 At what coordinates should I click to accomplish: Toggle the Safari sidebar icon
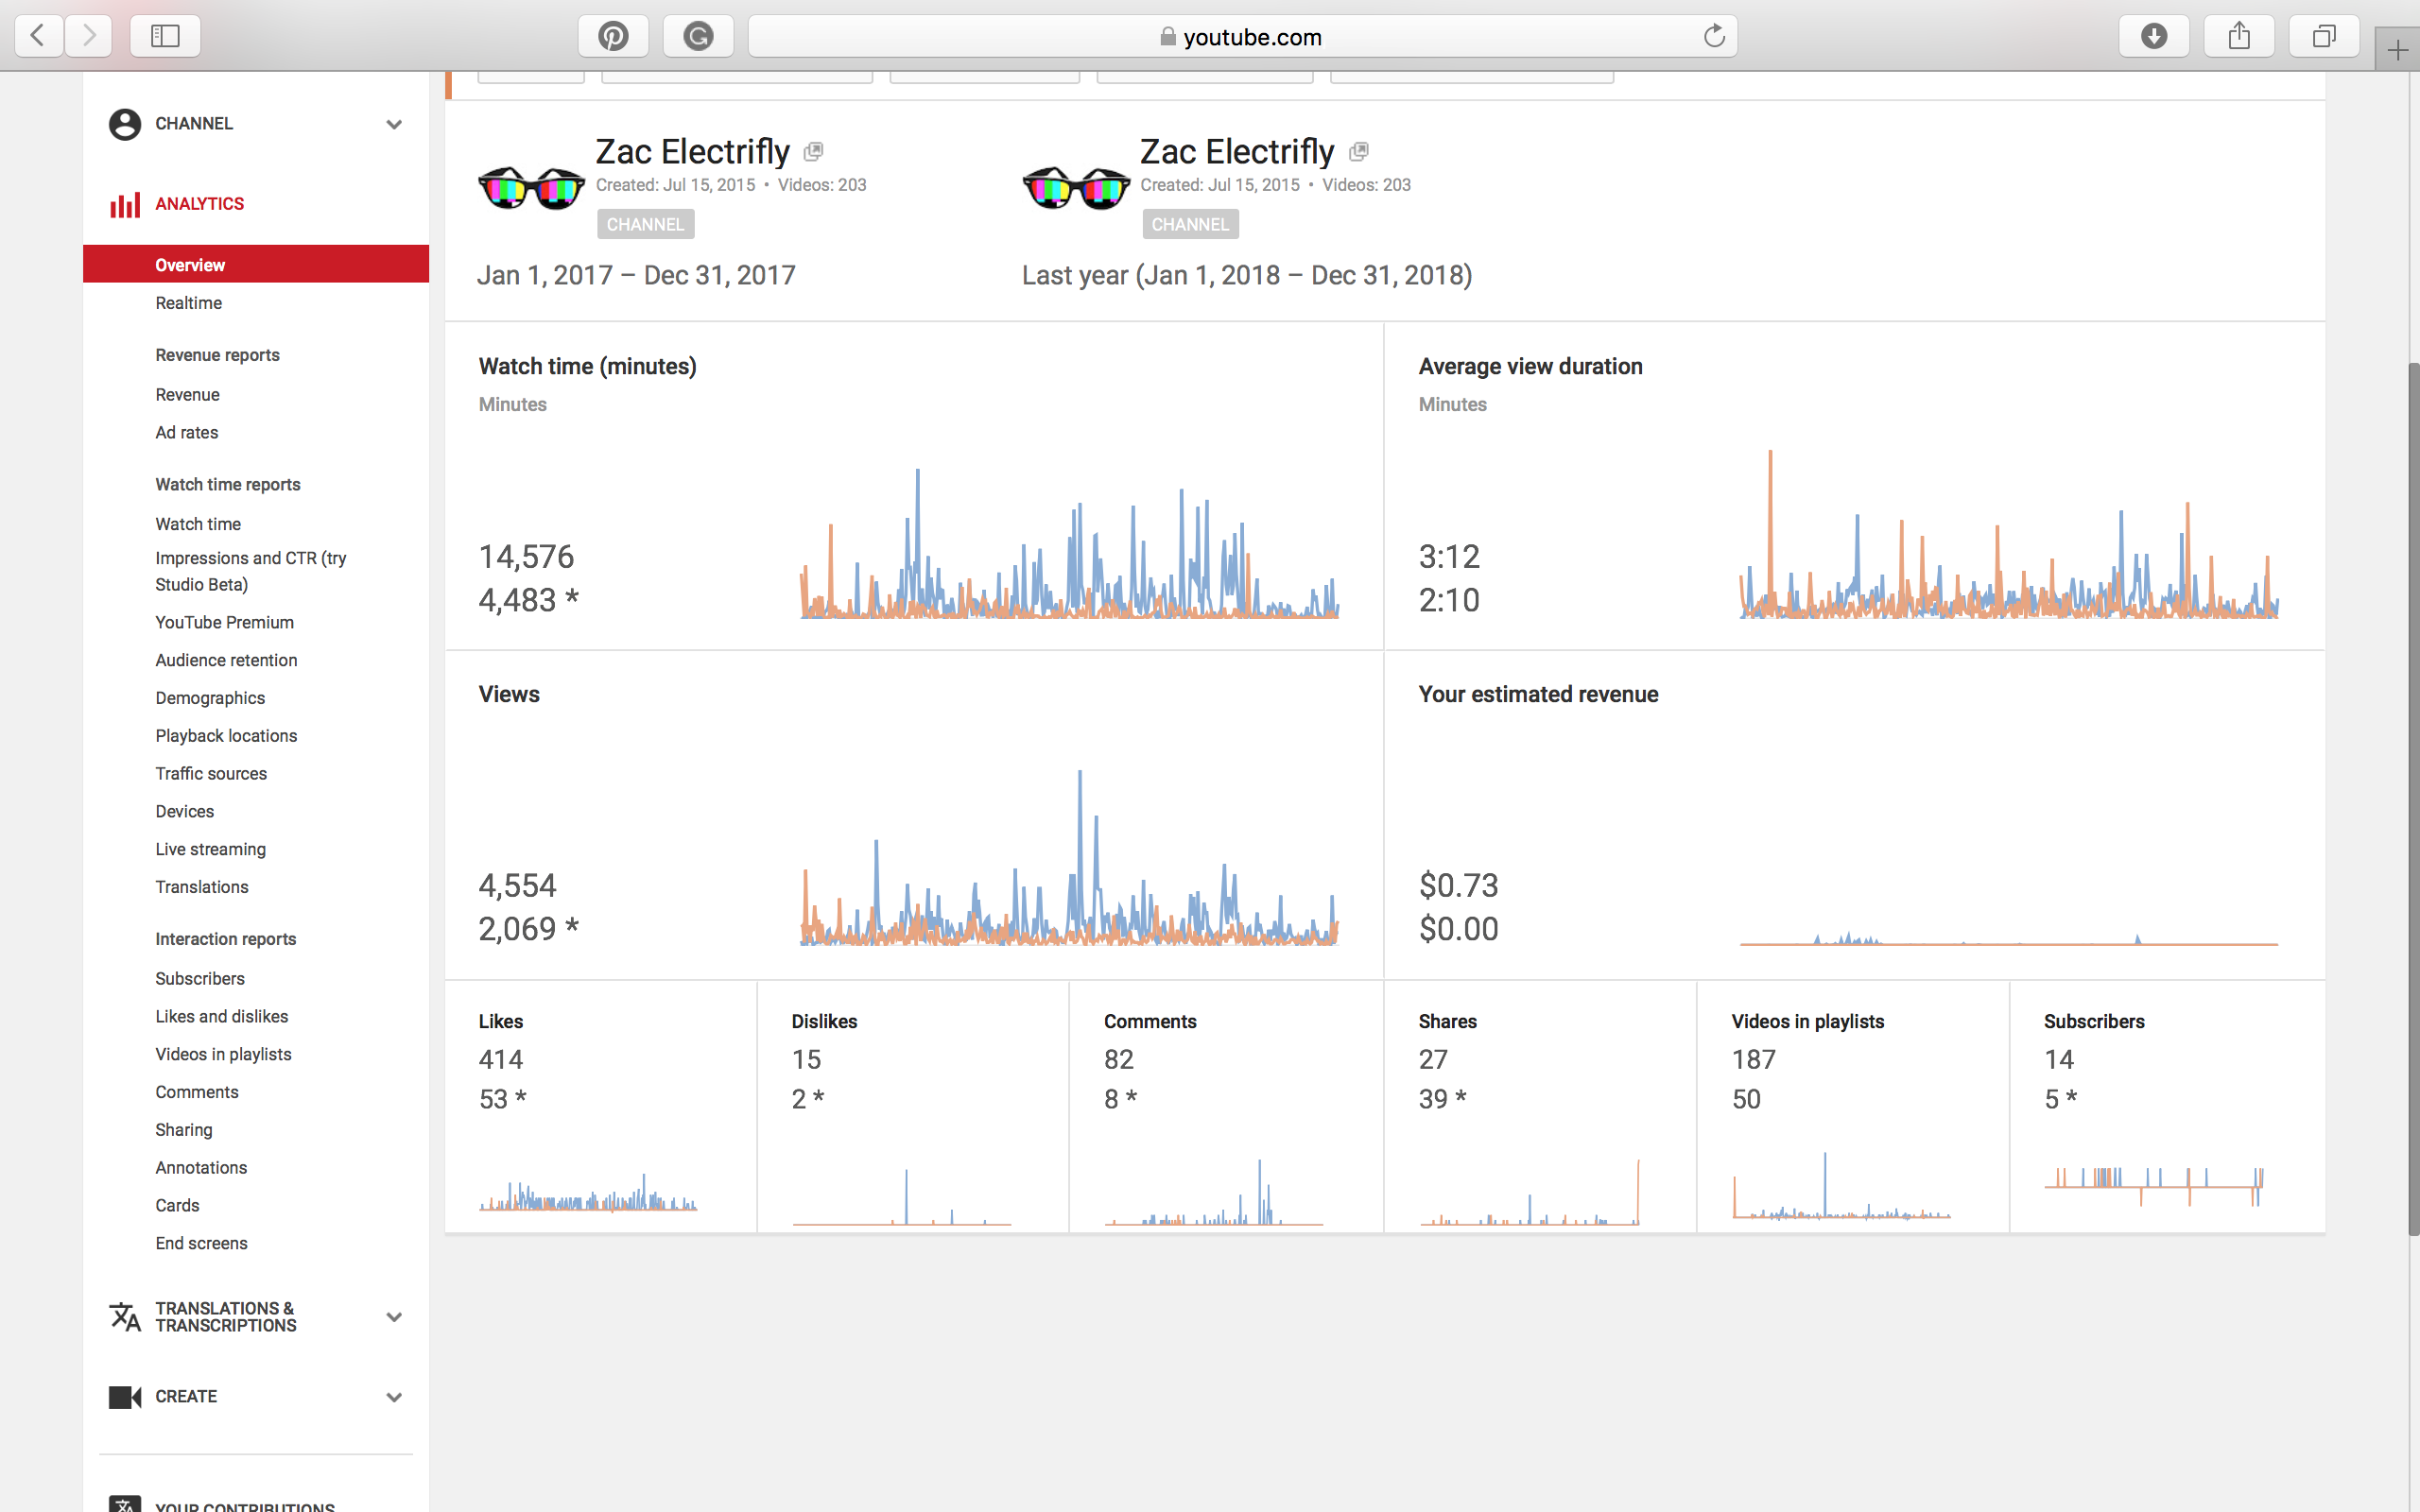point(165,37)
